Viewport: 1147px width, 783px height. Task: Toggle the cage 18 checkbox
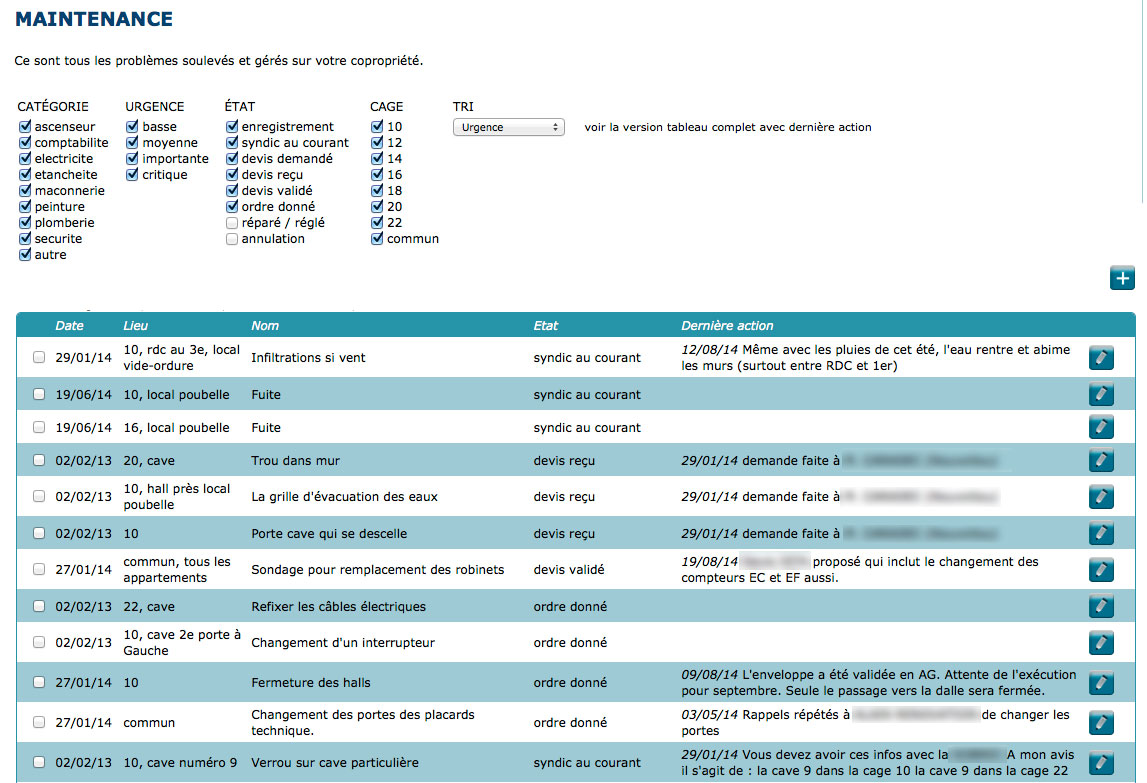click(x=377, y=190)
